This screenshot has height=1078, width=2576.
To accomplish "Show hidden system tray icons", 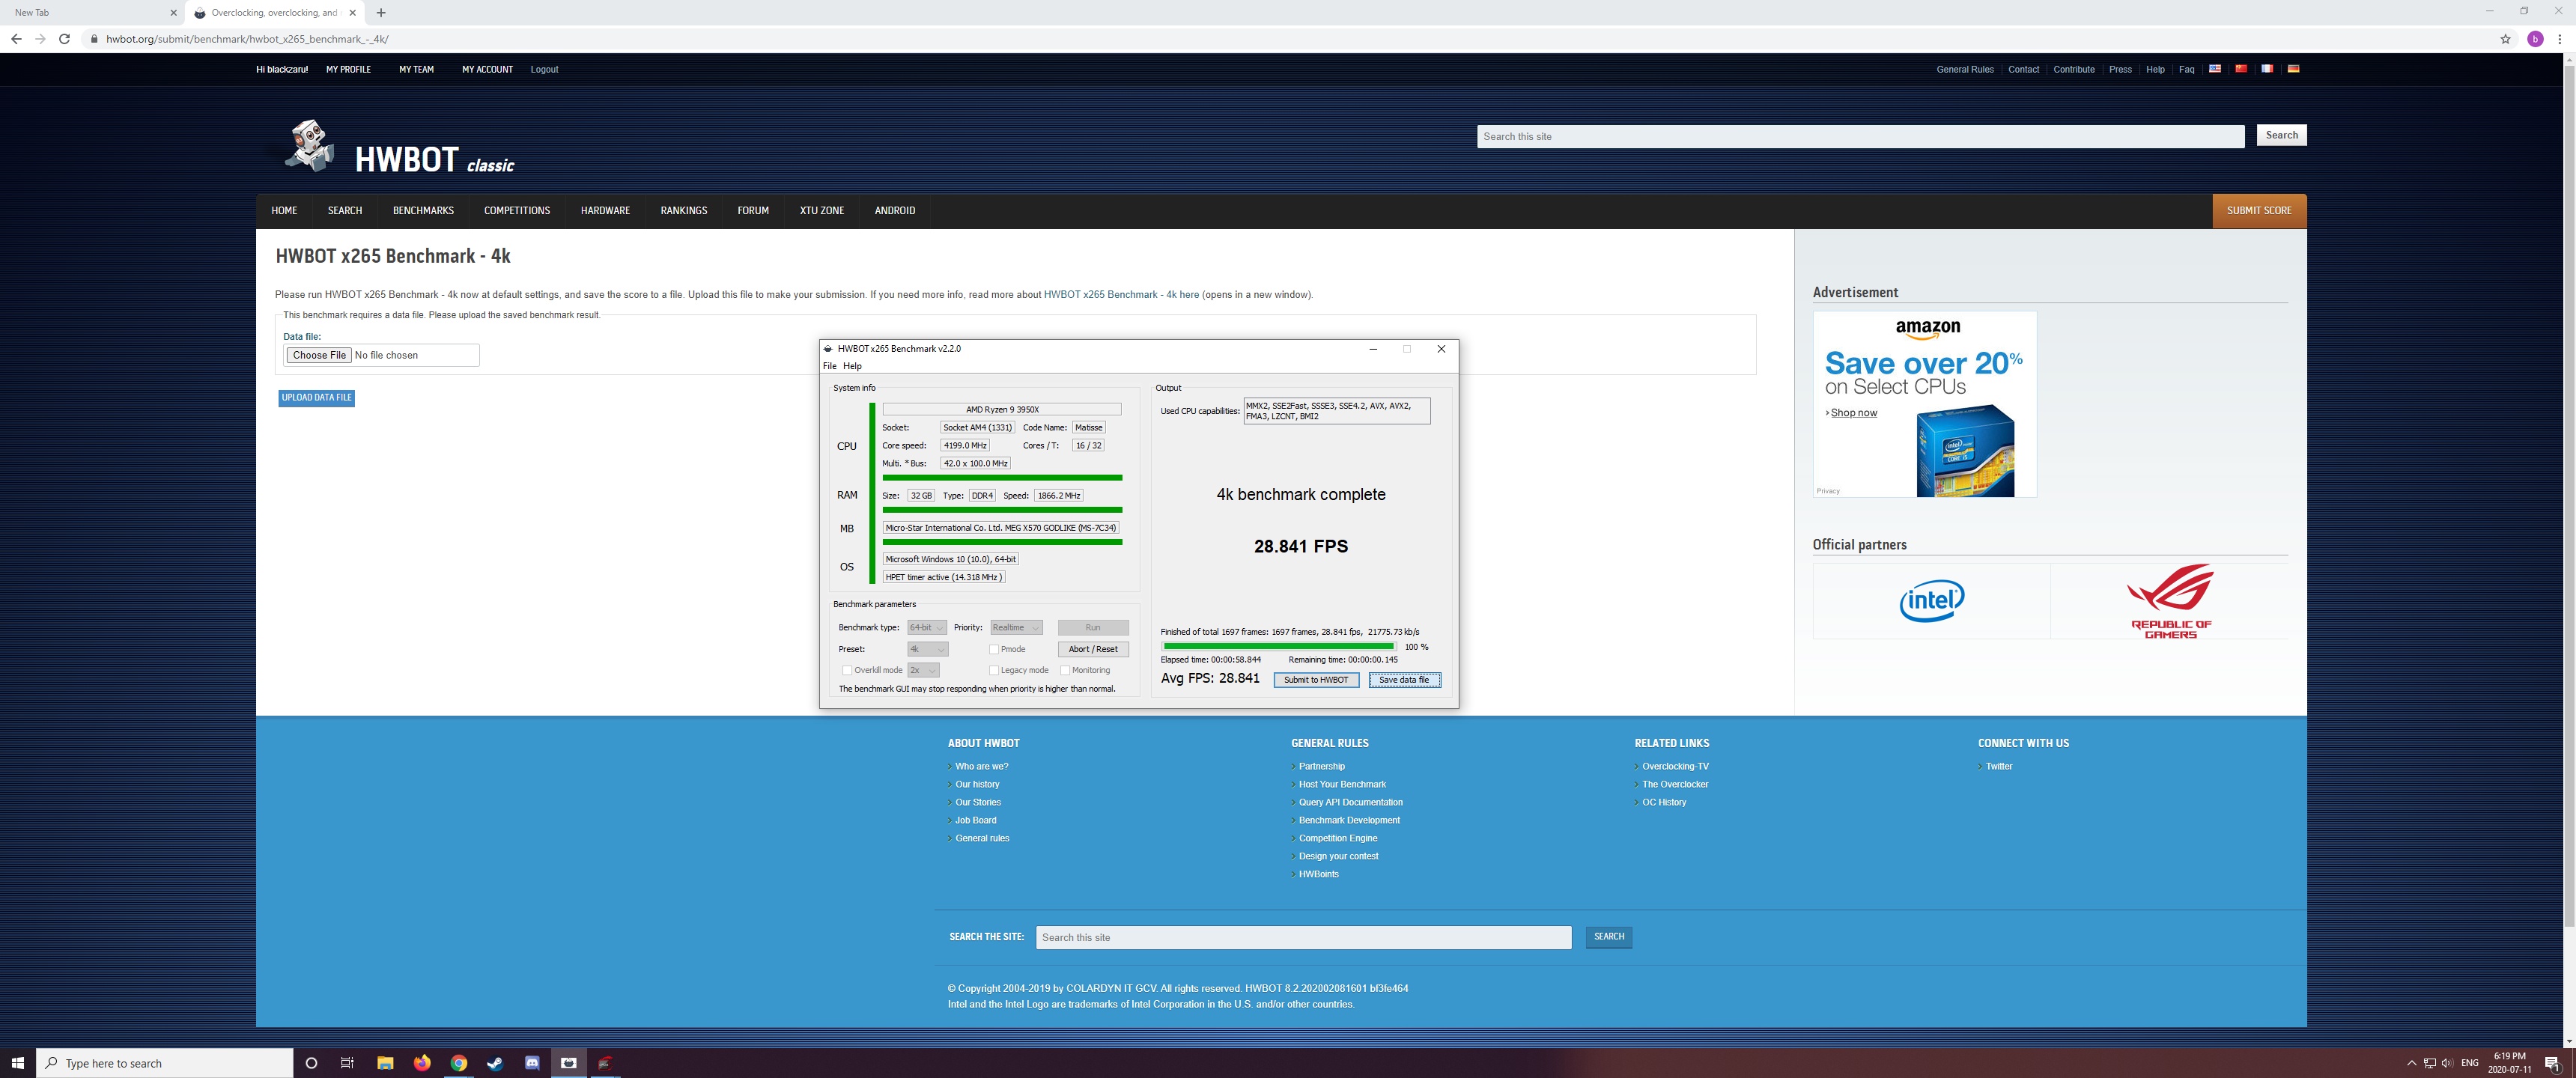I will (x=2411, y=1063).
